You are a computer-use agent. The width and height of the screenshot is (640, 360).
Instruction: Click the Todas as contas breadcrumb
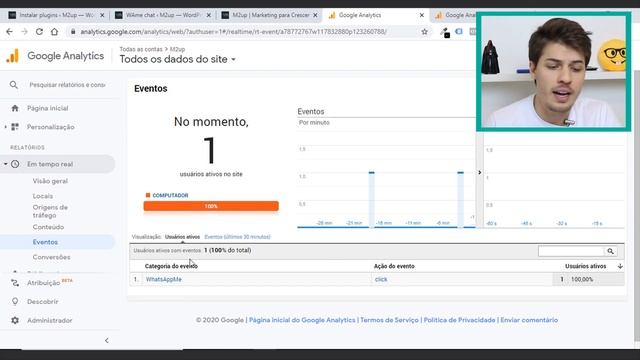click(x=141, y=49)
